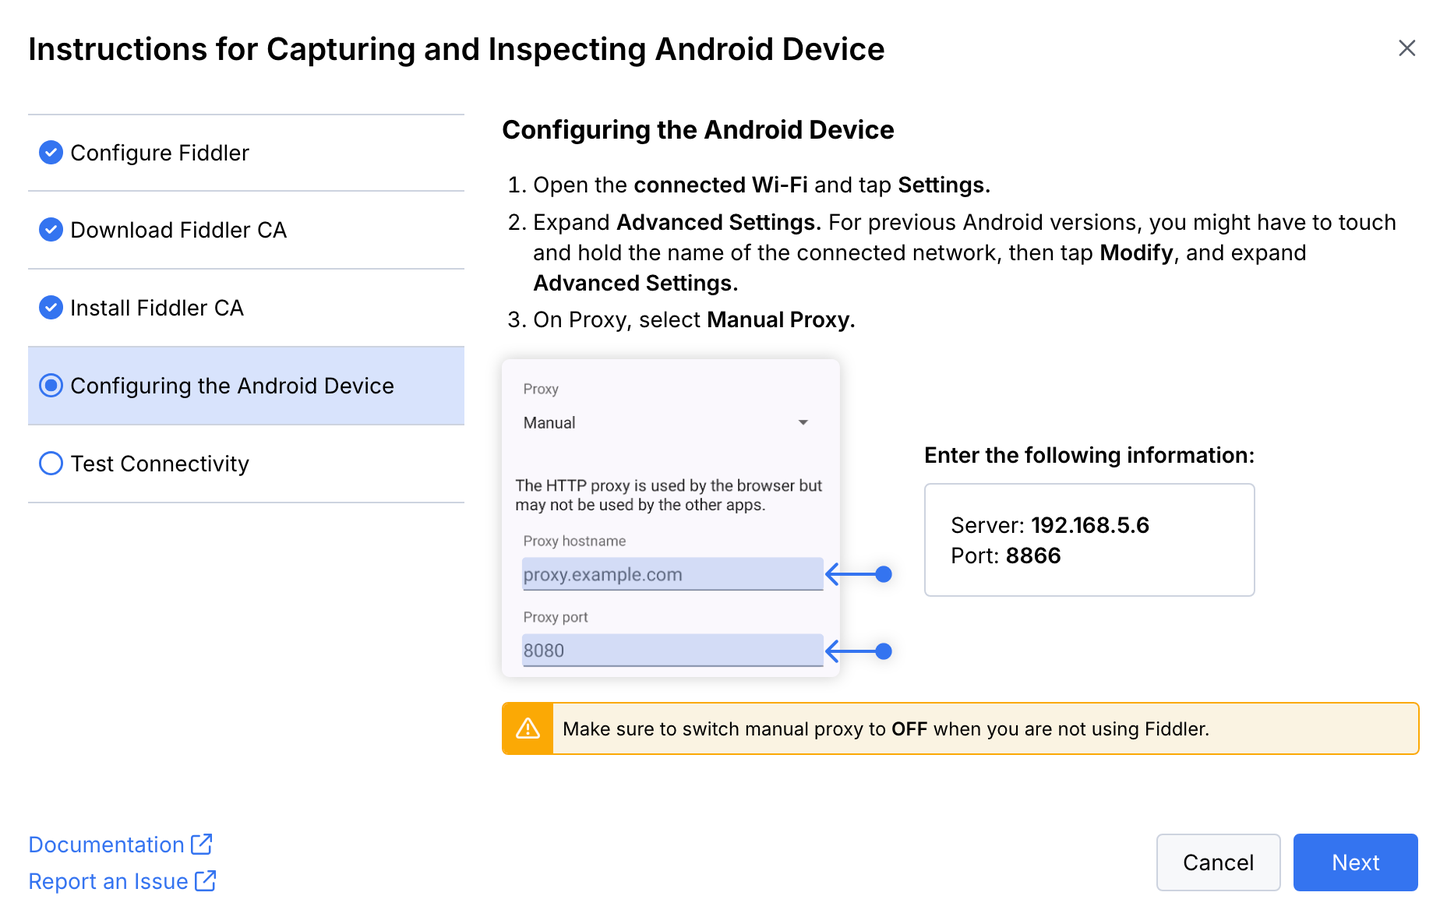Click the Download Fiddler CA checkmark icon
This screenshot has height=924, width=1440.
click(x=51, y=230)
